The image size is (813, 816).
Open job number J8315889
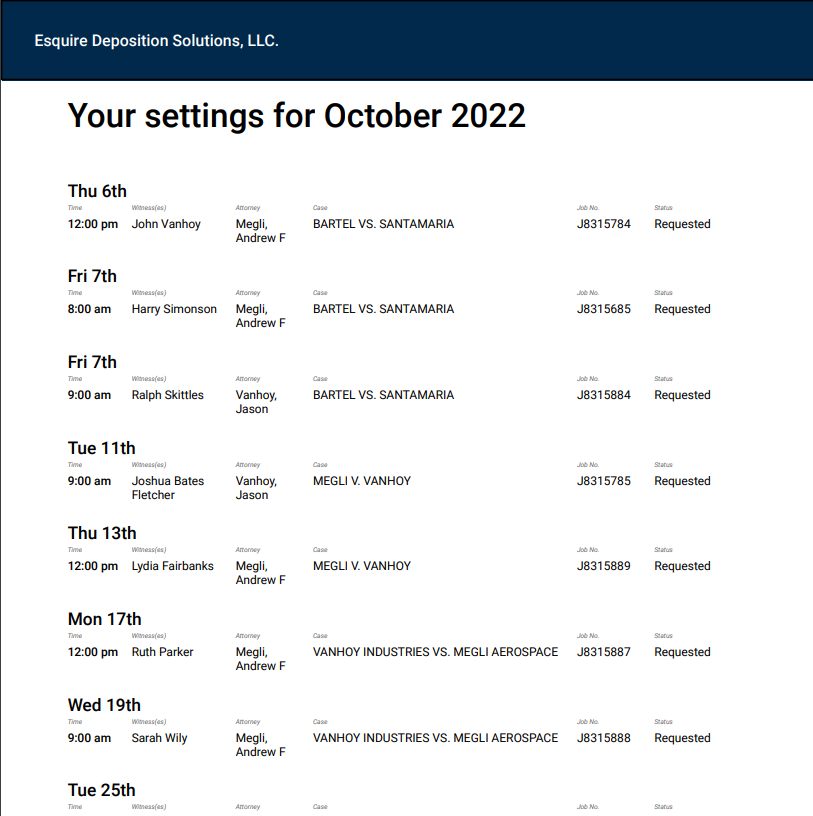[604, 566]
